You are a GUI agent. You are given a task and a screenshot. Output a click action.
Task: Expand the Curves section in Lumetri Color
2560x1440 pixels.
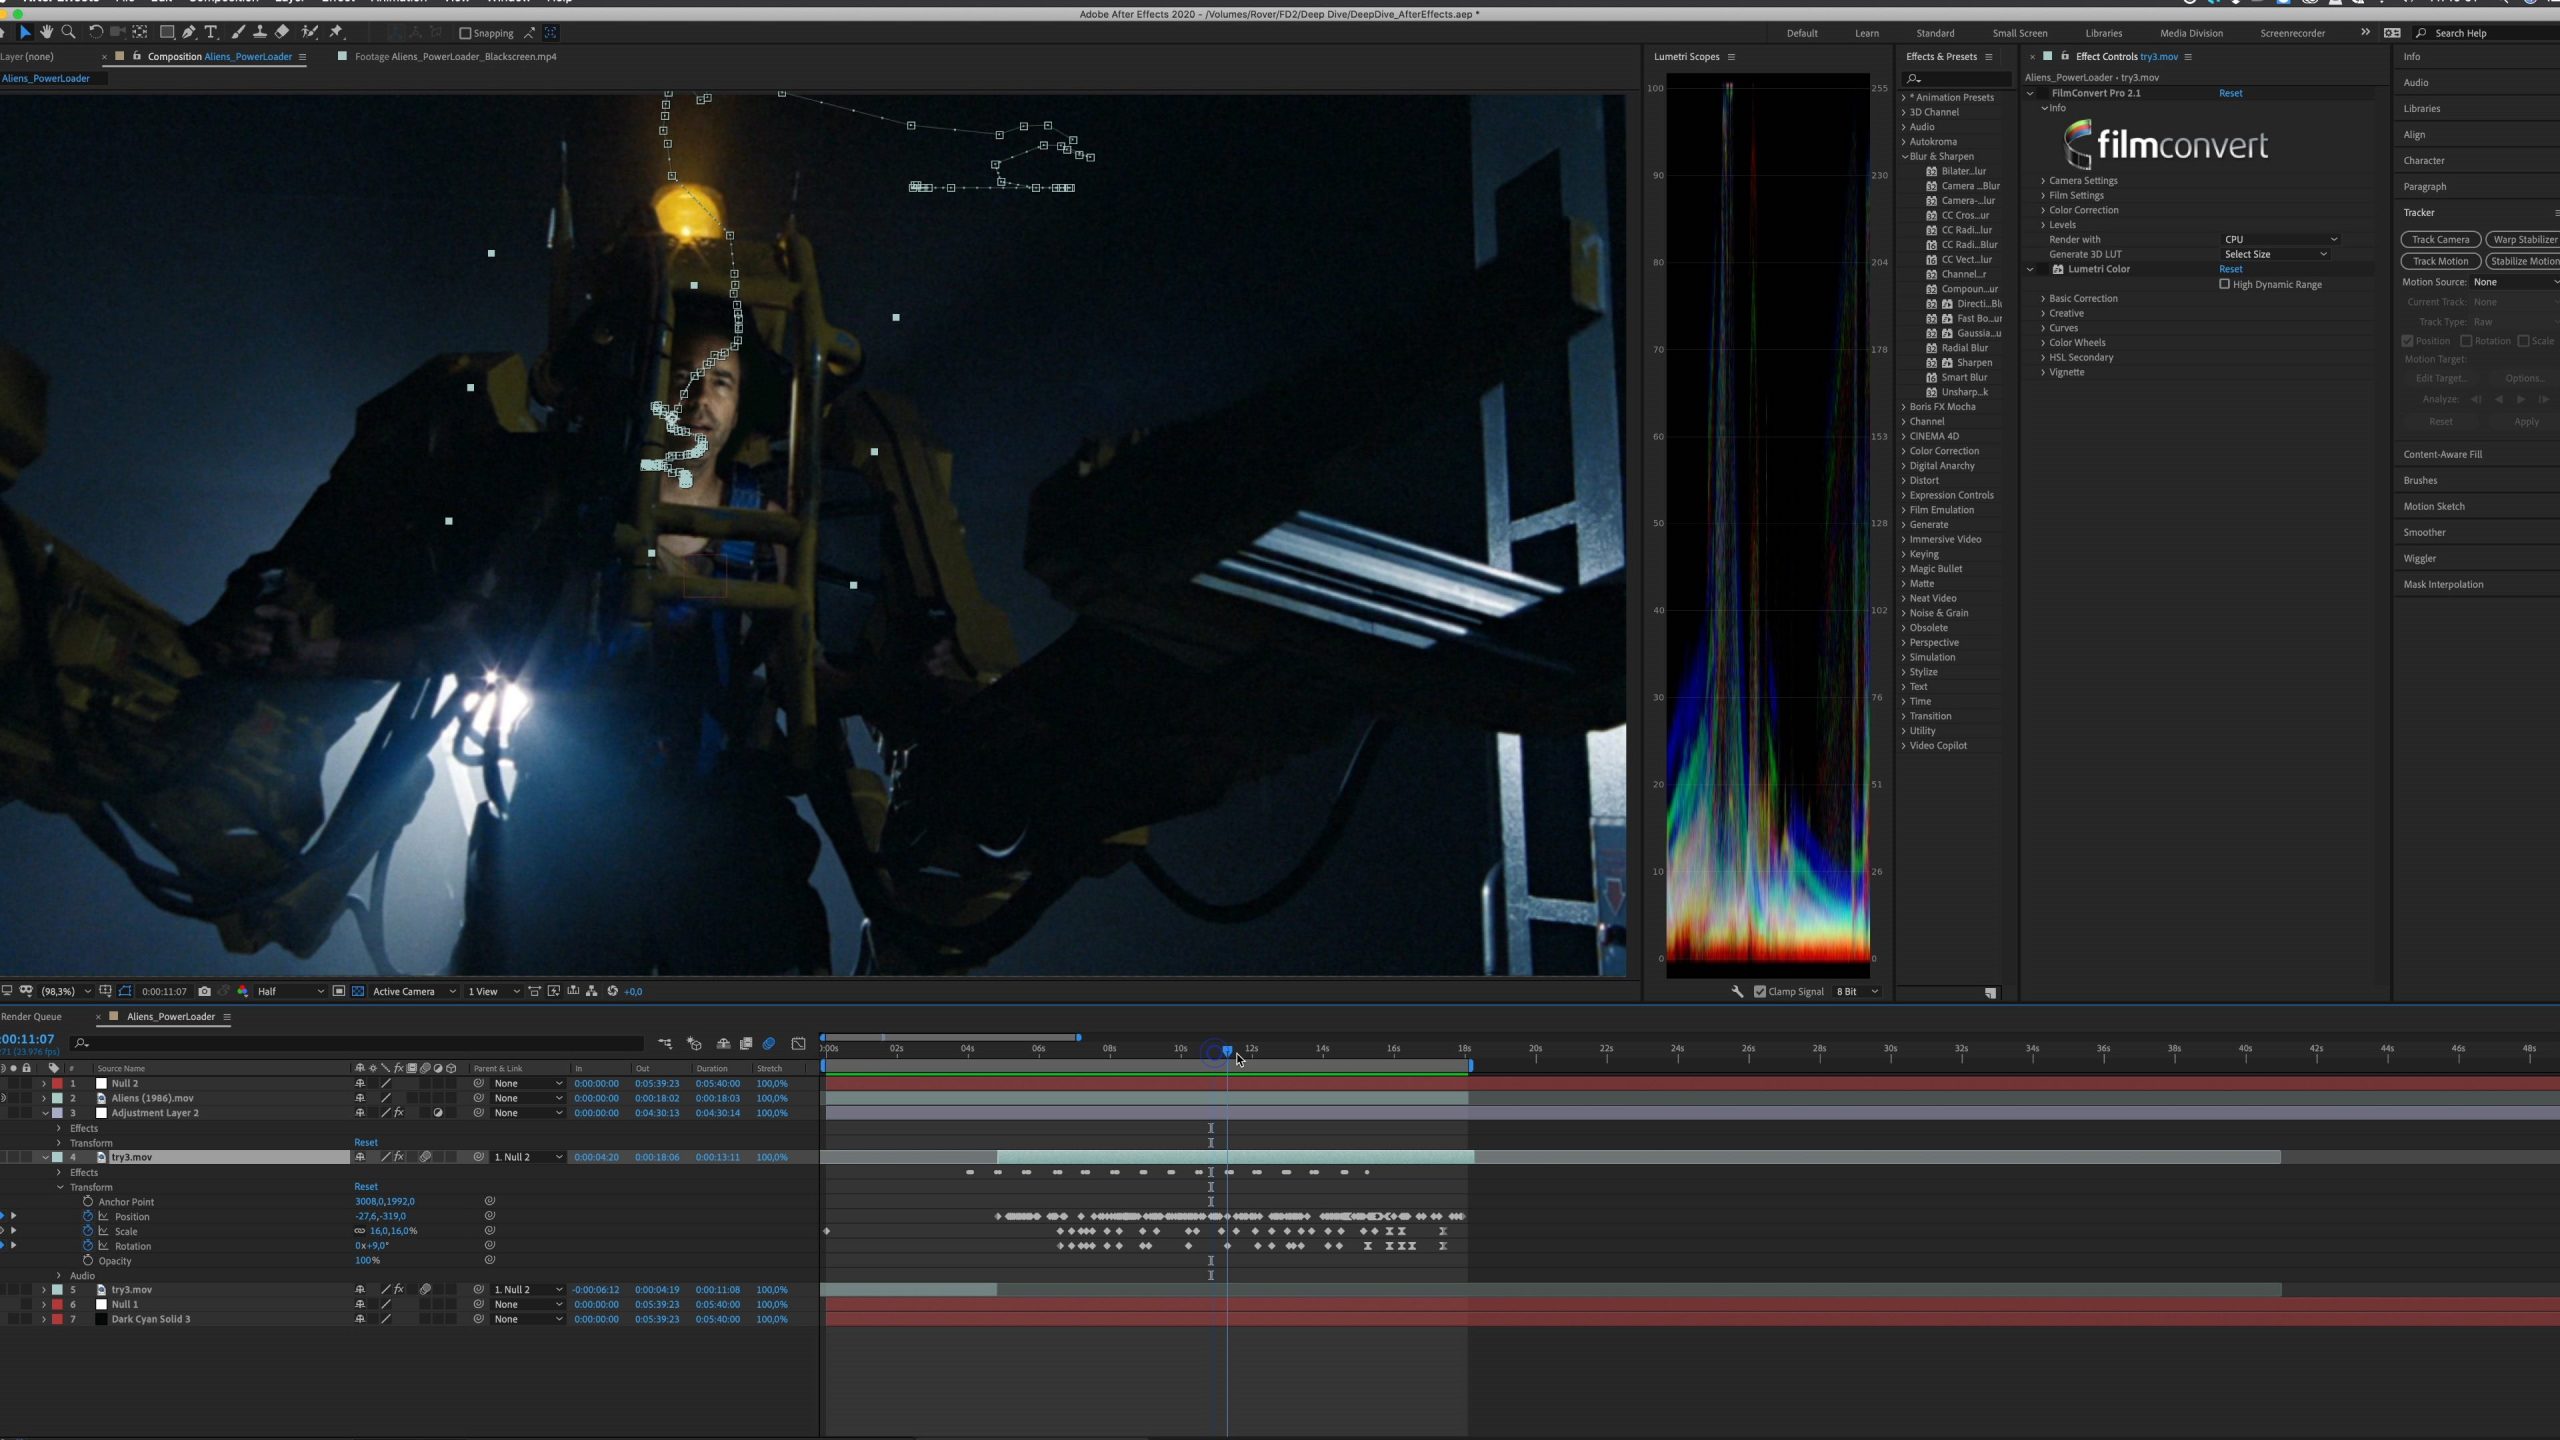(x=2062, y=328)
